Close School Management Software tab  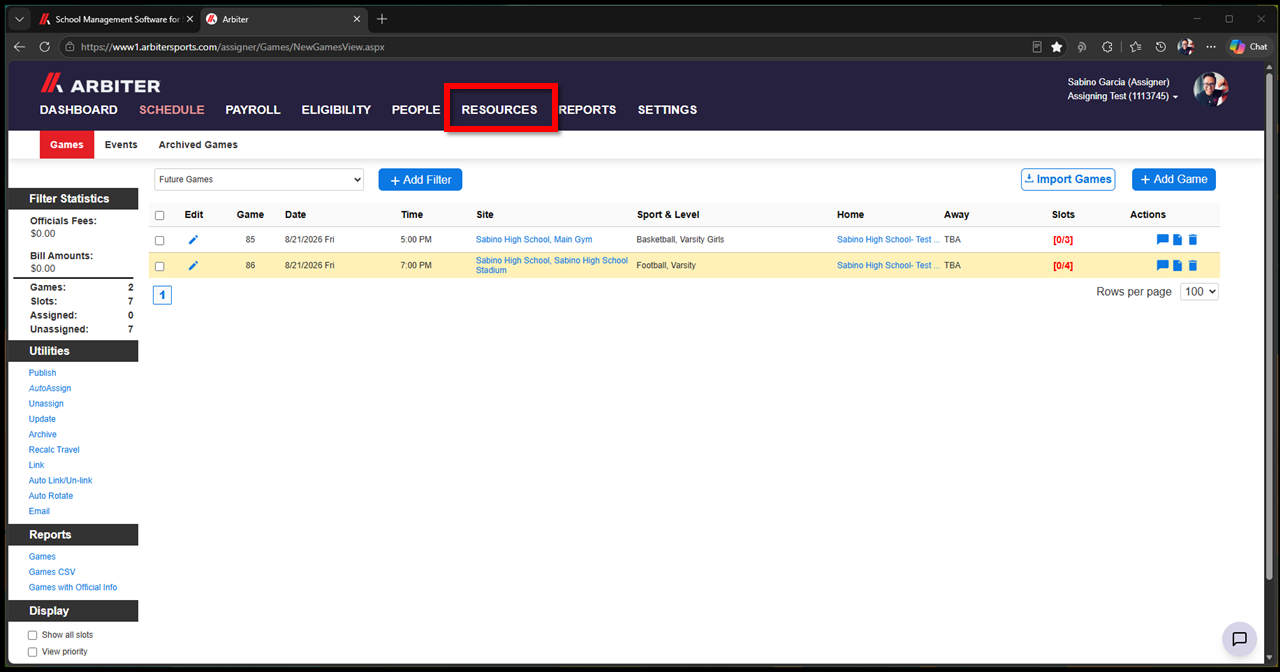click(191, 19)
